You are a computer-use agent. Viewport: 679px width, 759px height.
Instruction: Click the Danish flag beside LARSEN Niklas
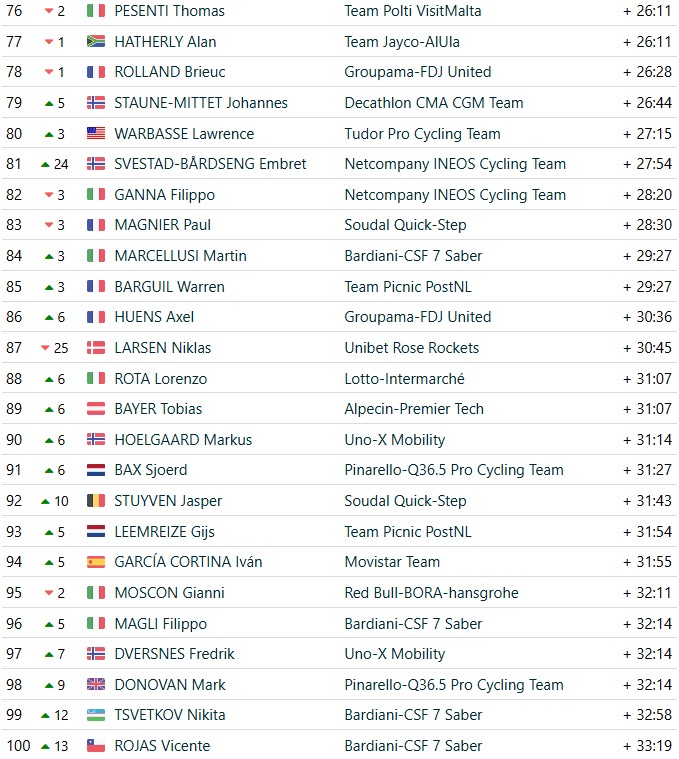96,348
